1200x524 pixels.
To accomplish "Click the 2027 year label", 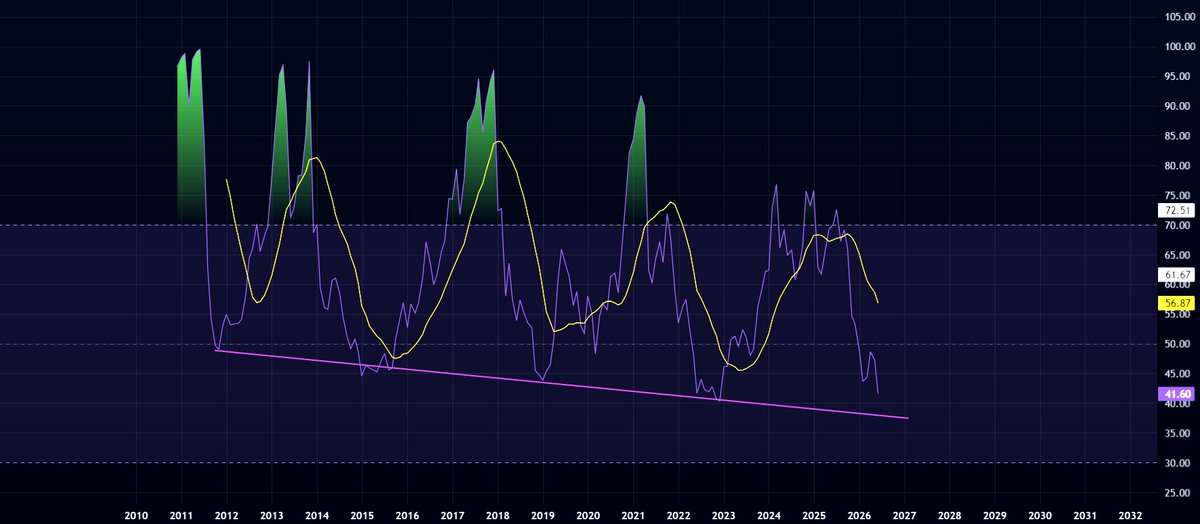I will 905,514.
